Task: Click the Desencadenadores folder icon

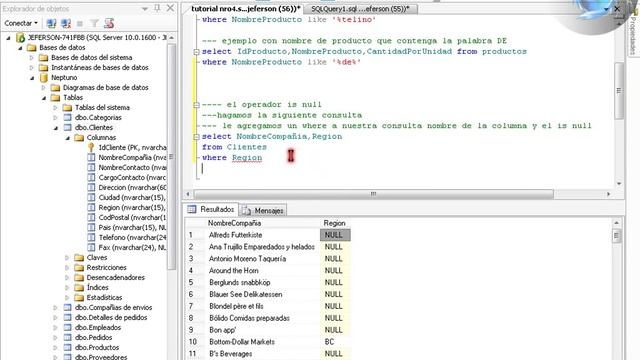Action: (x=79, y=278)
